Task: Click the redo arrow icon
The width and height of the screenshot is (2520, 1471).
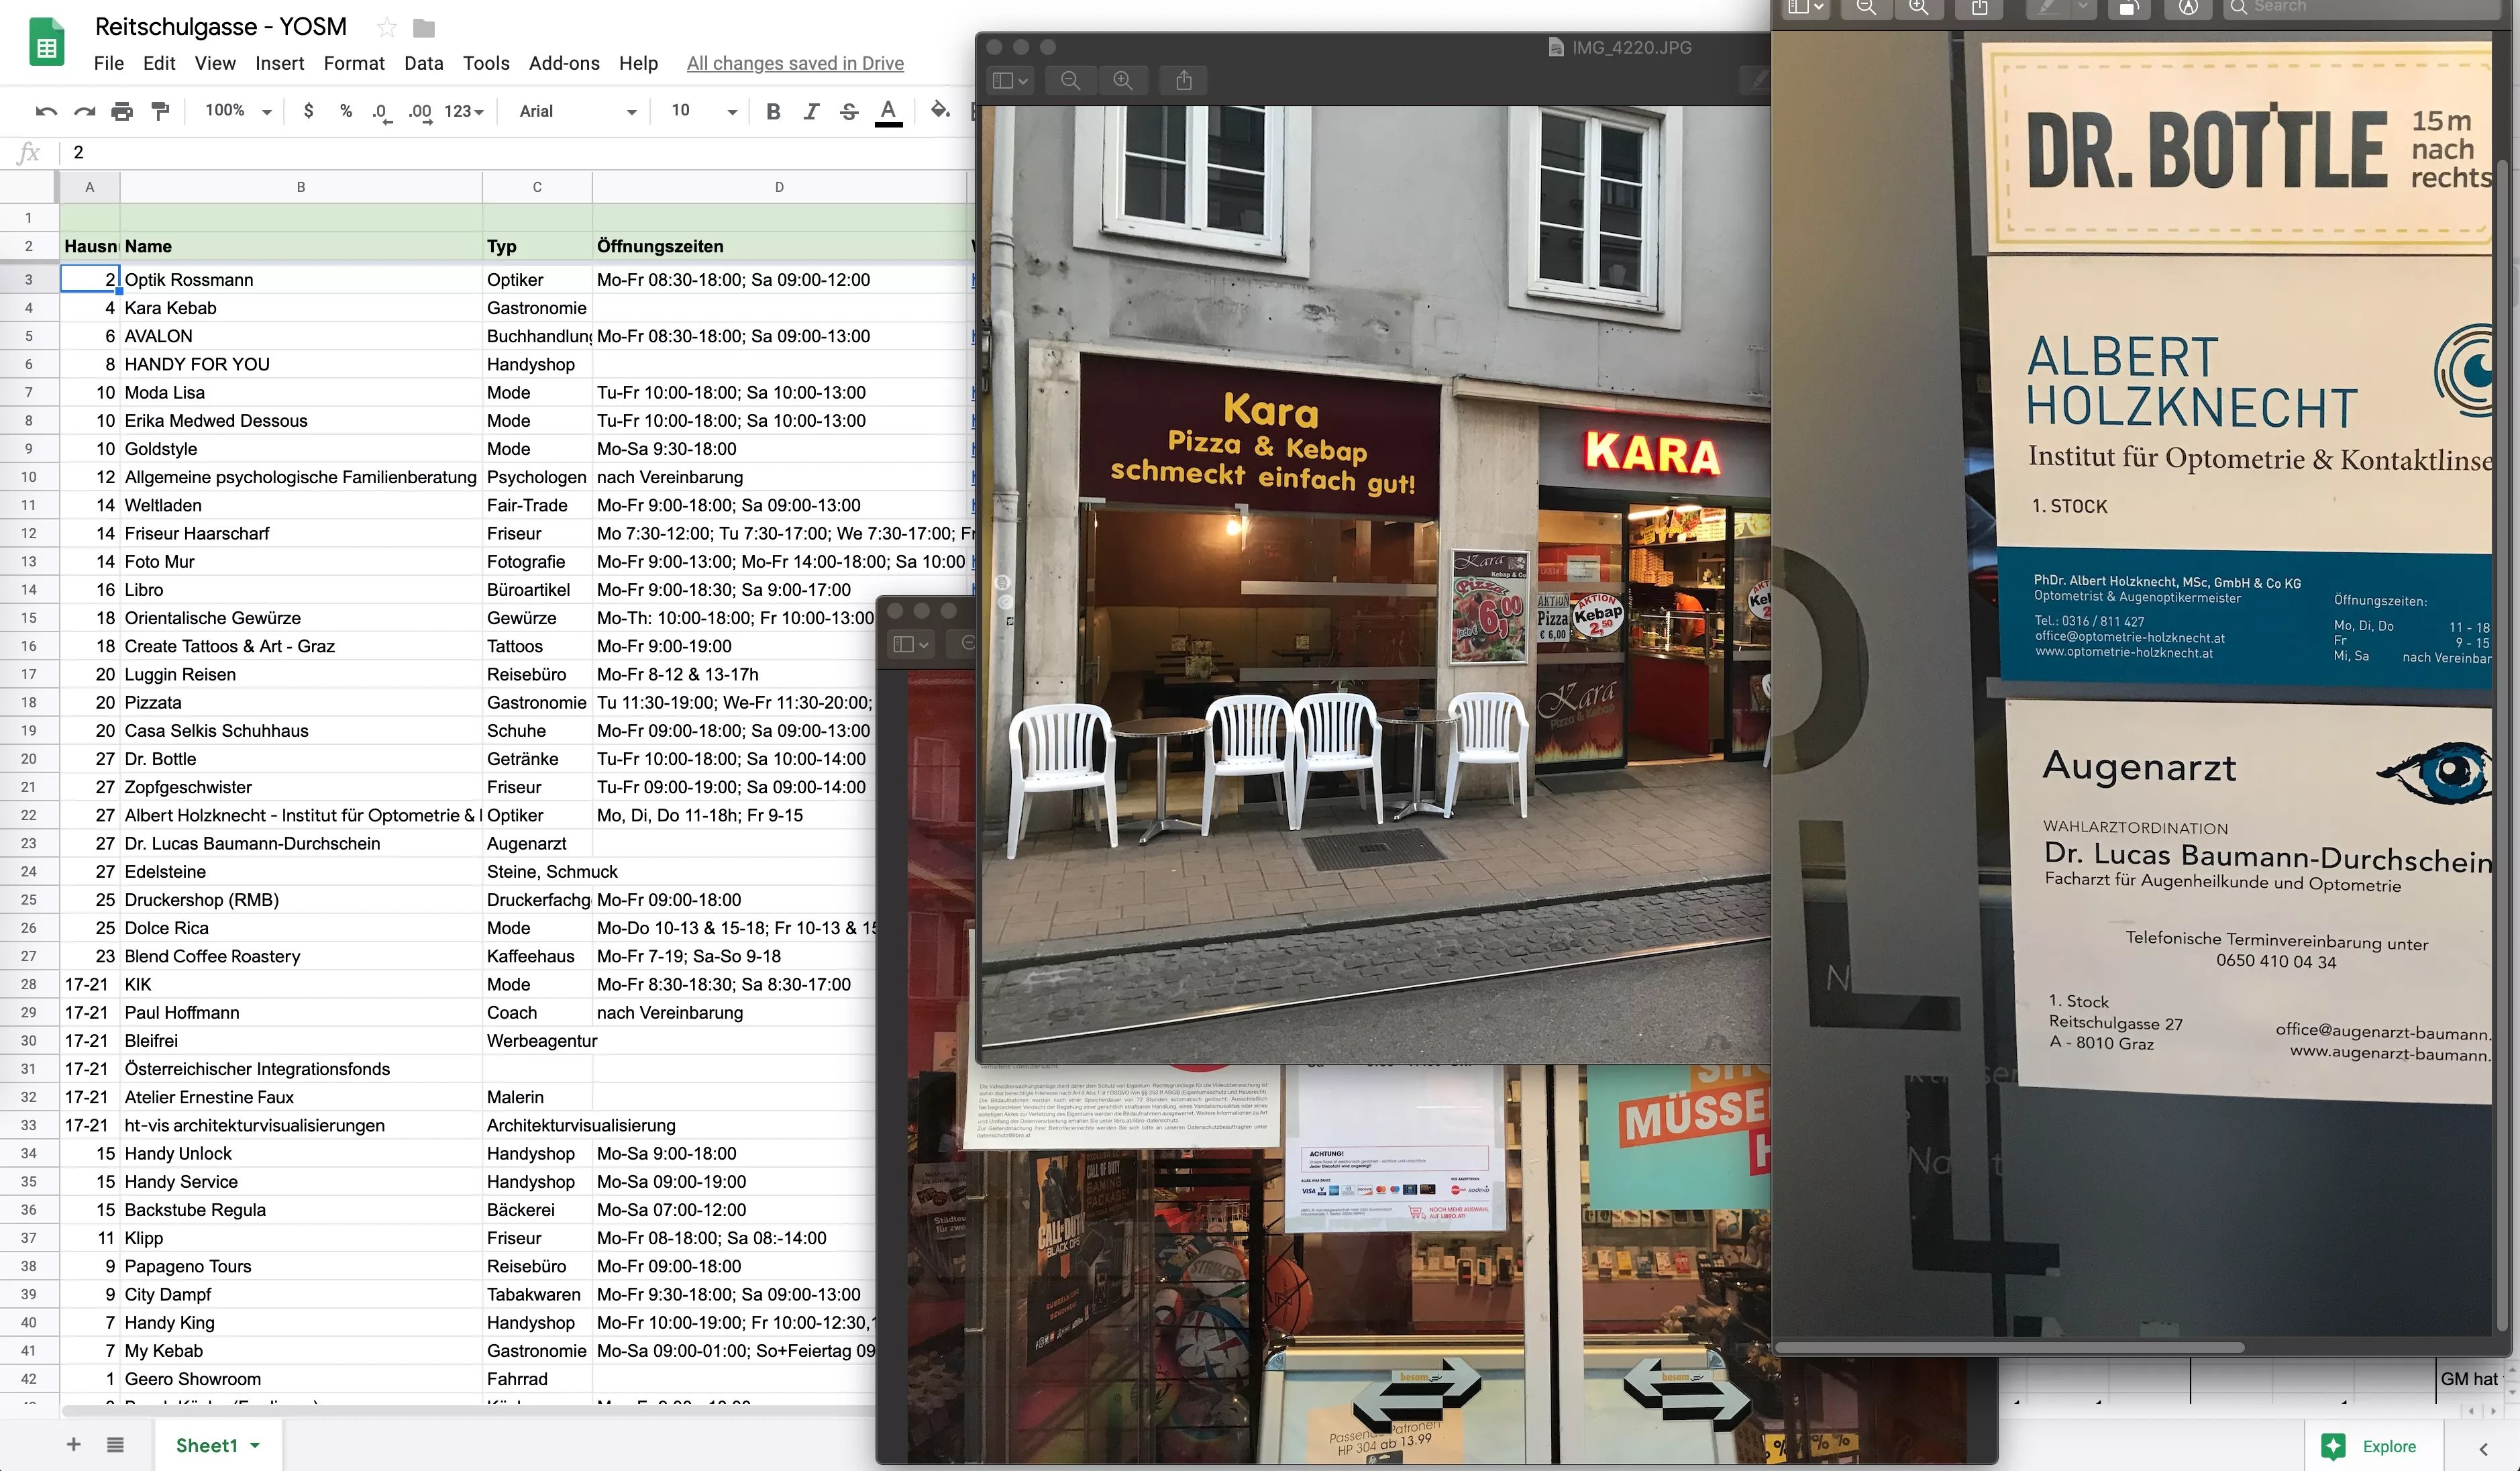Action: pos(84,111)
